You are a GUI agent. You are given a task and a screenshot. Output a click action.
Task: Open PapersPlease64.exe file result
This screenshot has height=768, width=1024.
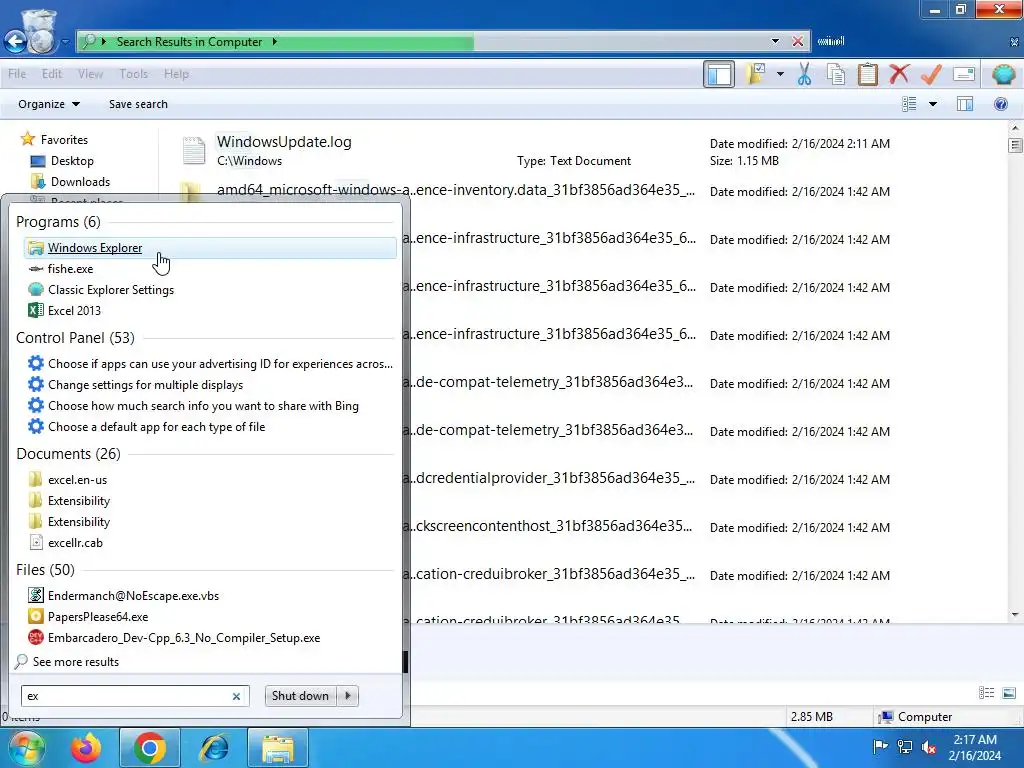coord(98,616)
